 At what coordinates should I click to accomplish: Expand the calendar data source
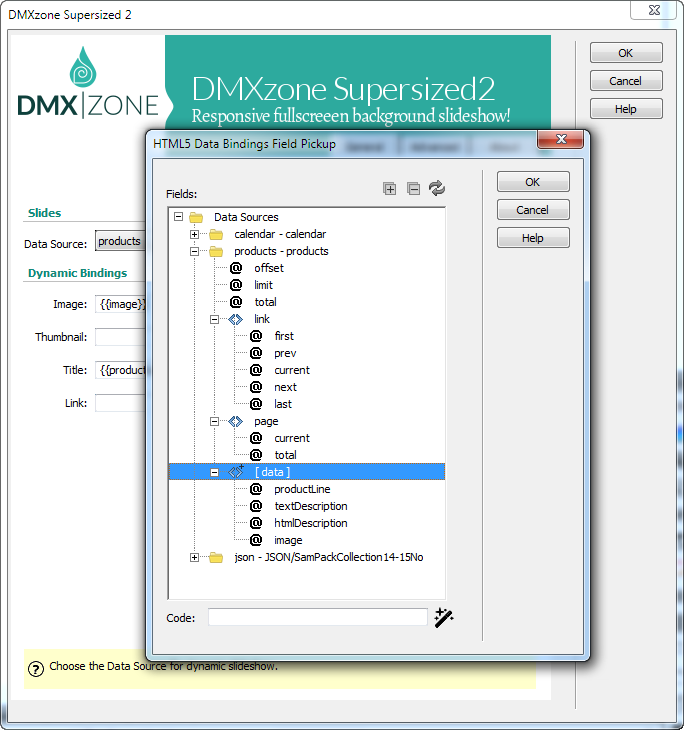(x=195, y=234)
